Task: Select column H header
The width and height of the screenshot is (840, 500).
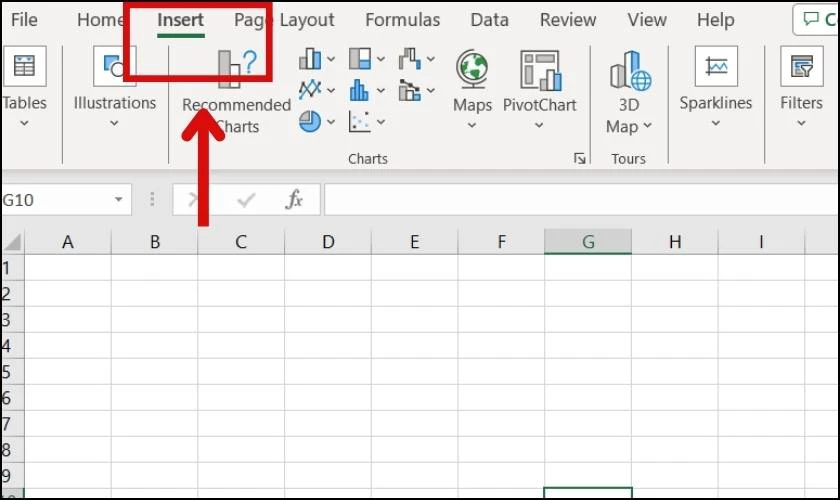Action: (675, 242)
